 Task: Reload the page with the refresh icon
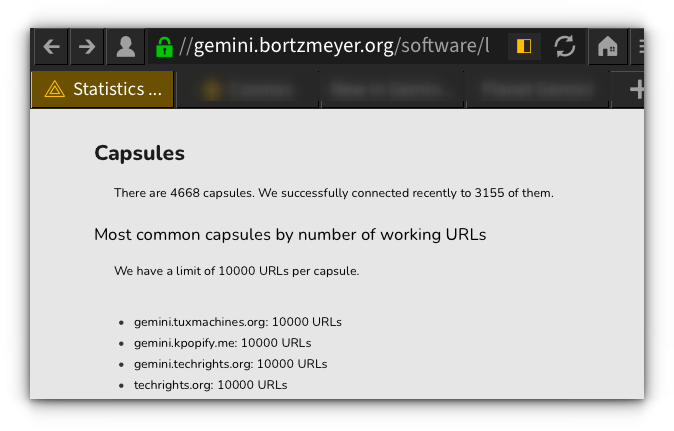pyautogui.click(x=564, y=46)
